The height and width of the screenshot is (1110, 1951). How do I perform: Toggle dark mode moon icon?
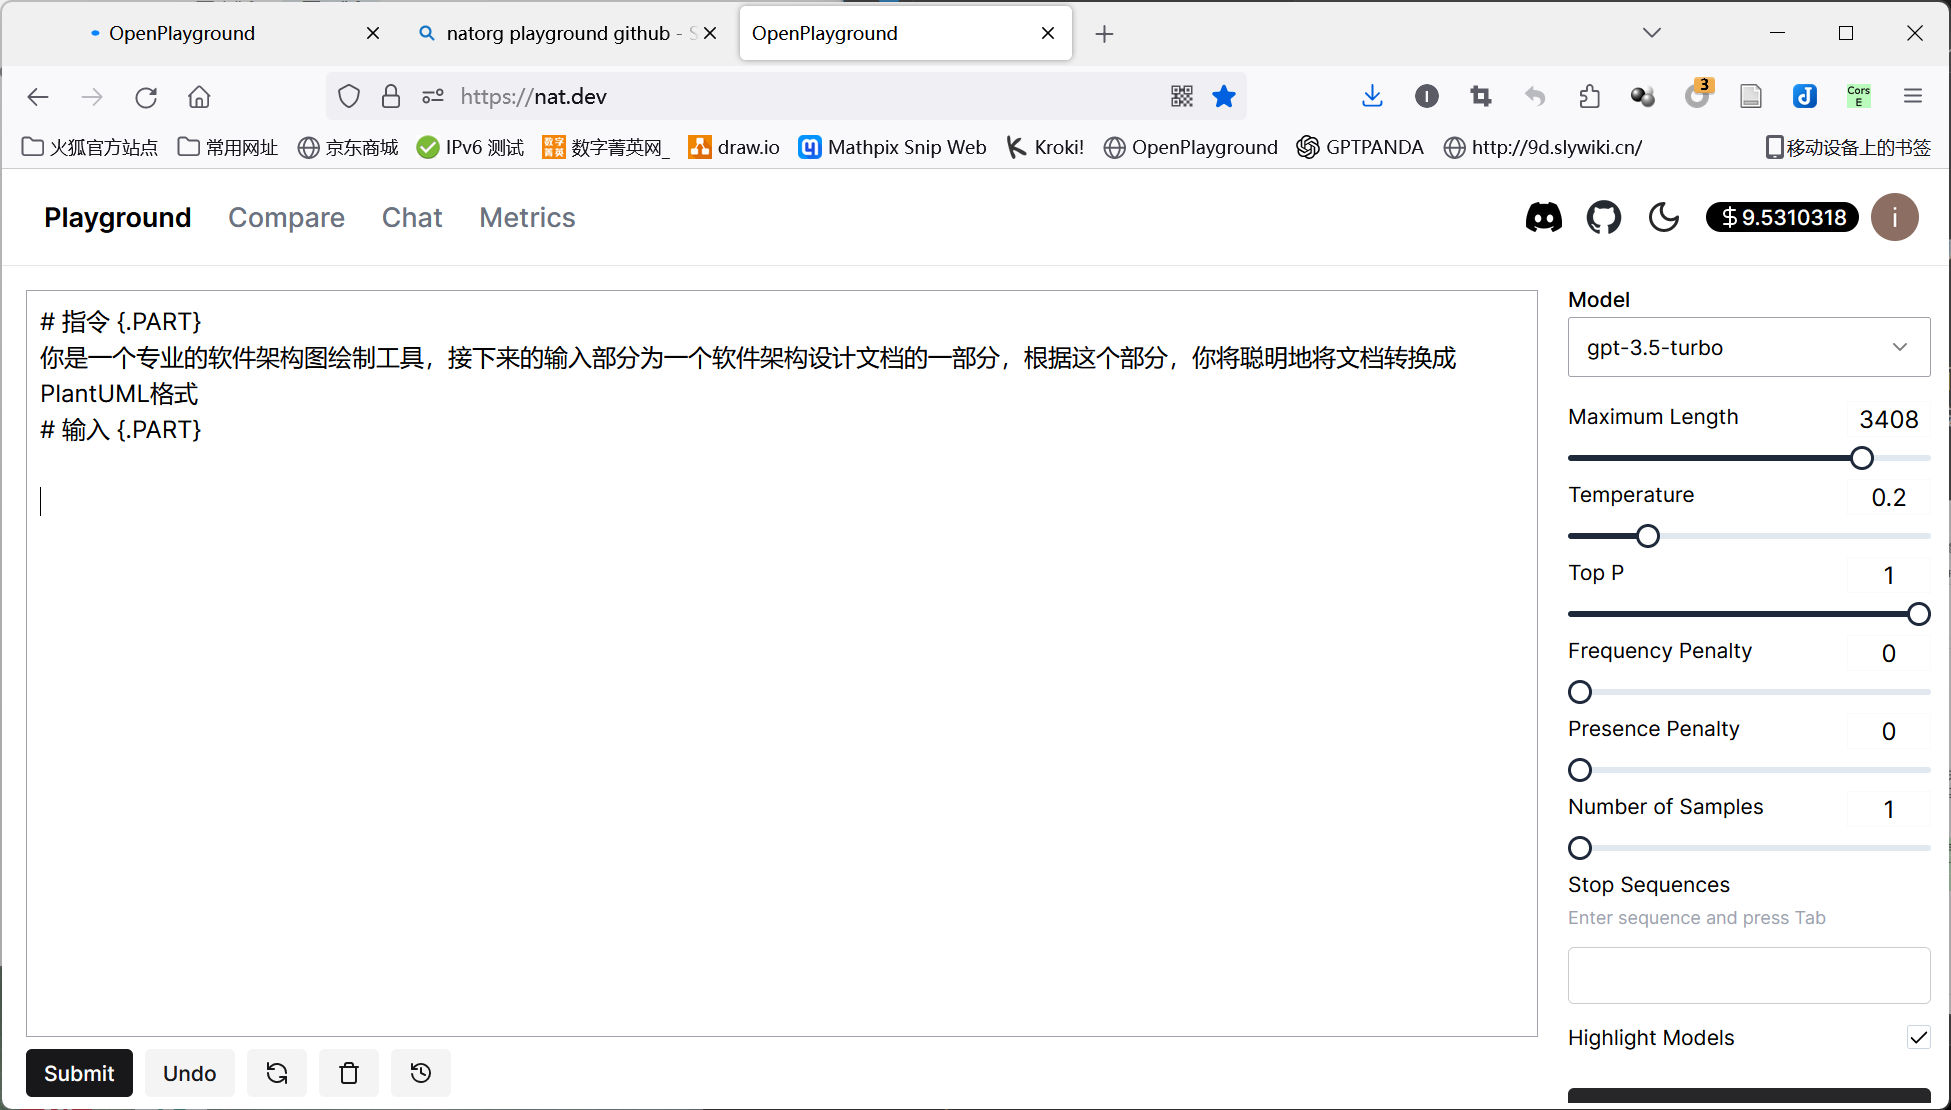coord(1663,217)
